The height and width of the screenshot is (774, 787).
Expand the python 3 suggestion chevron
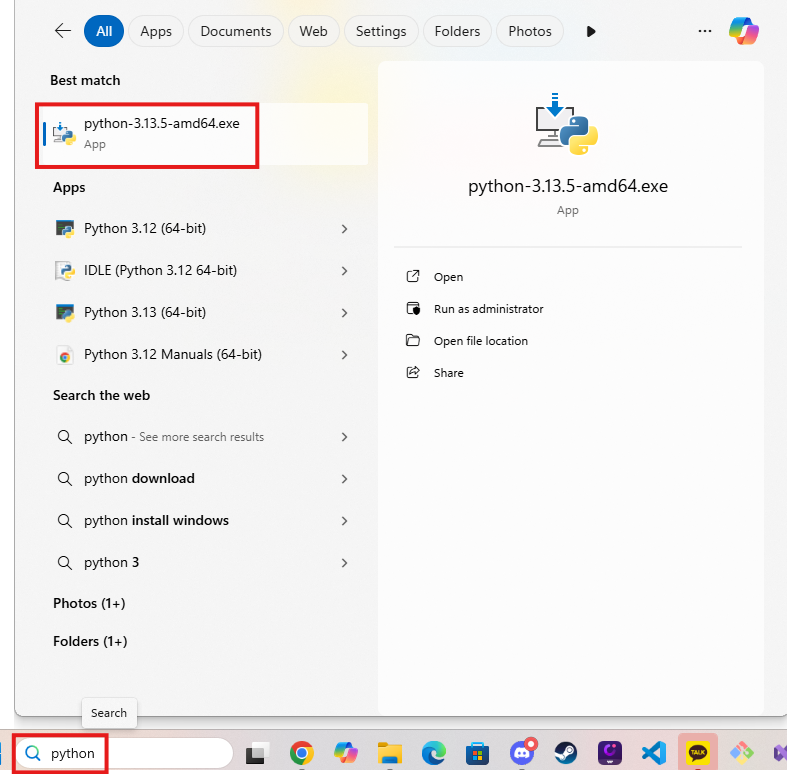pyautogui.click(x=344, y=563)
